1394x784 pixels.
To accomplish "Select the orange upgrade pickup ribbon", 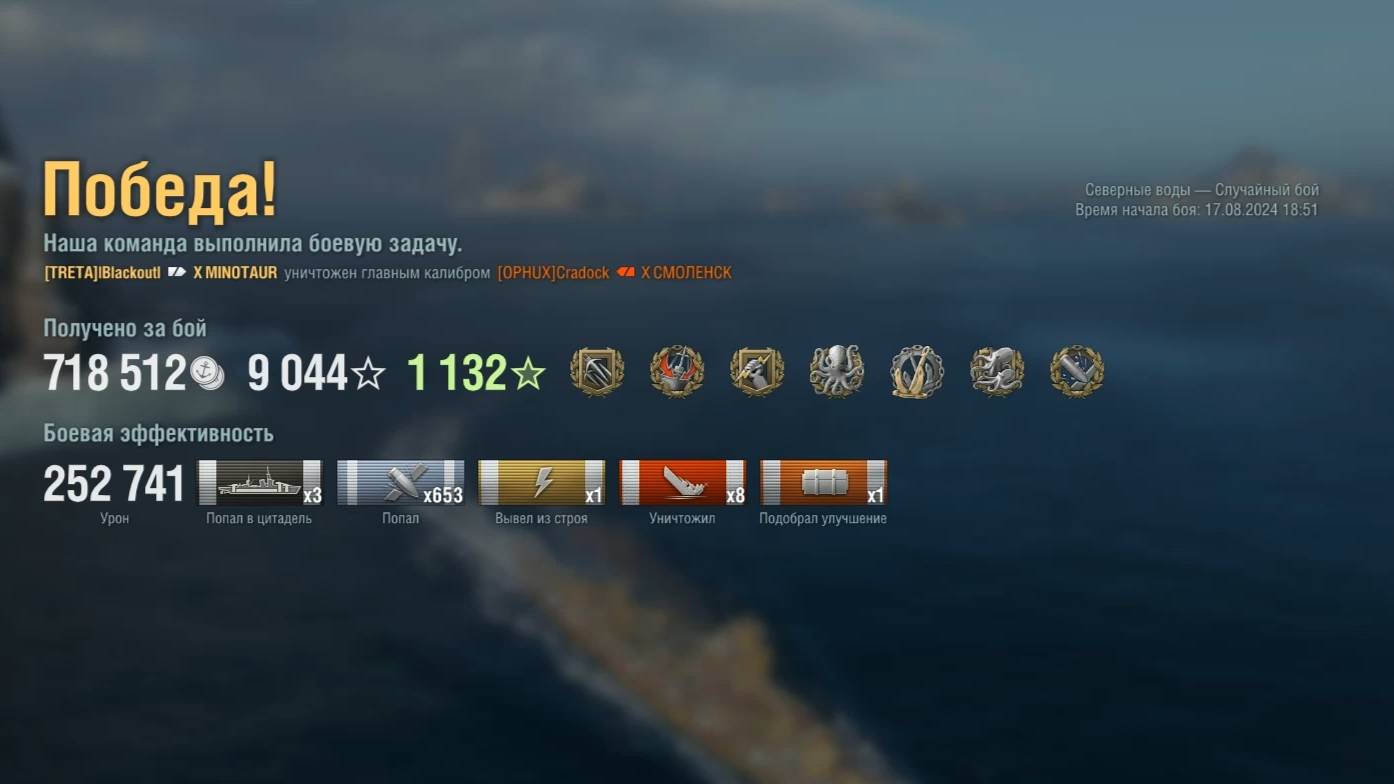I will click(x=823, y=483).
